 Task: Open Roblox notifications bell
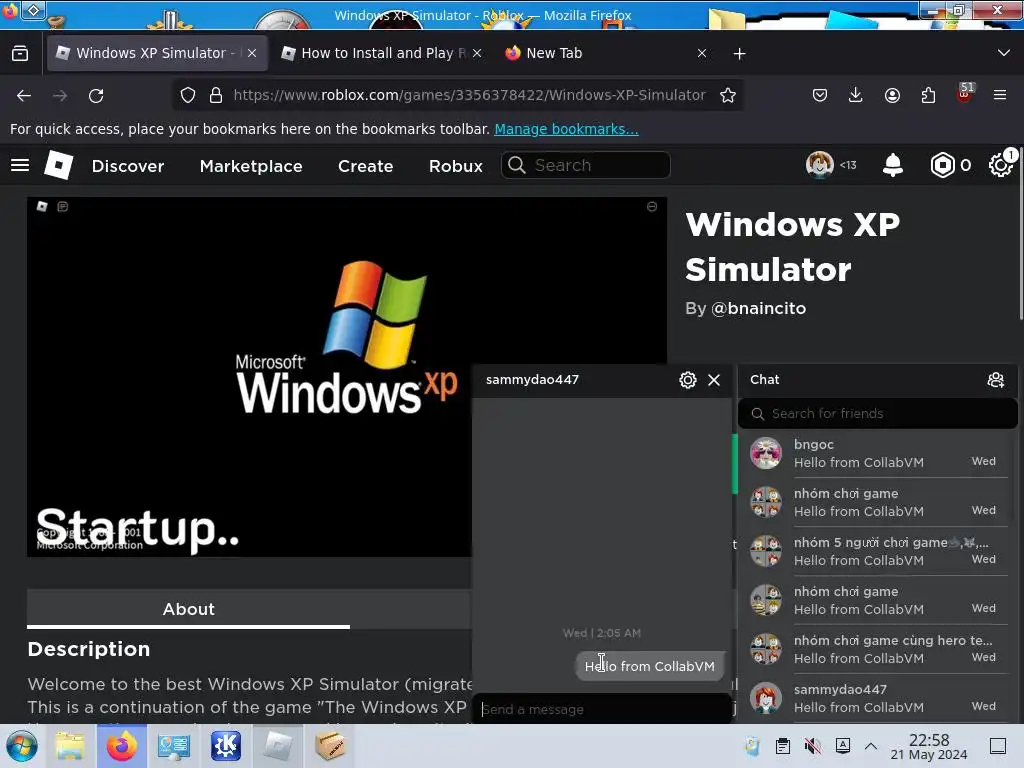(x=893, y=165)
